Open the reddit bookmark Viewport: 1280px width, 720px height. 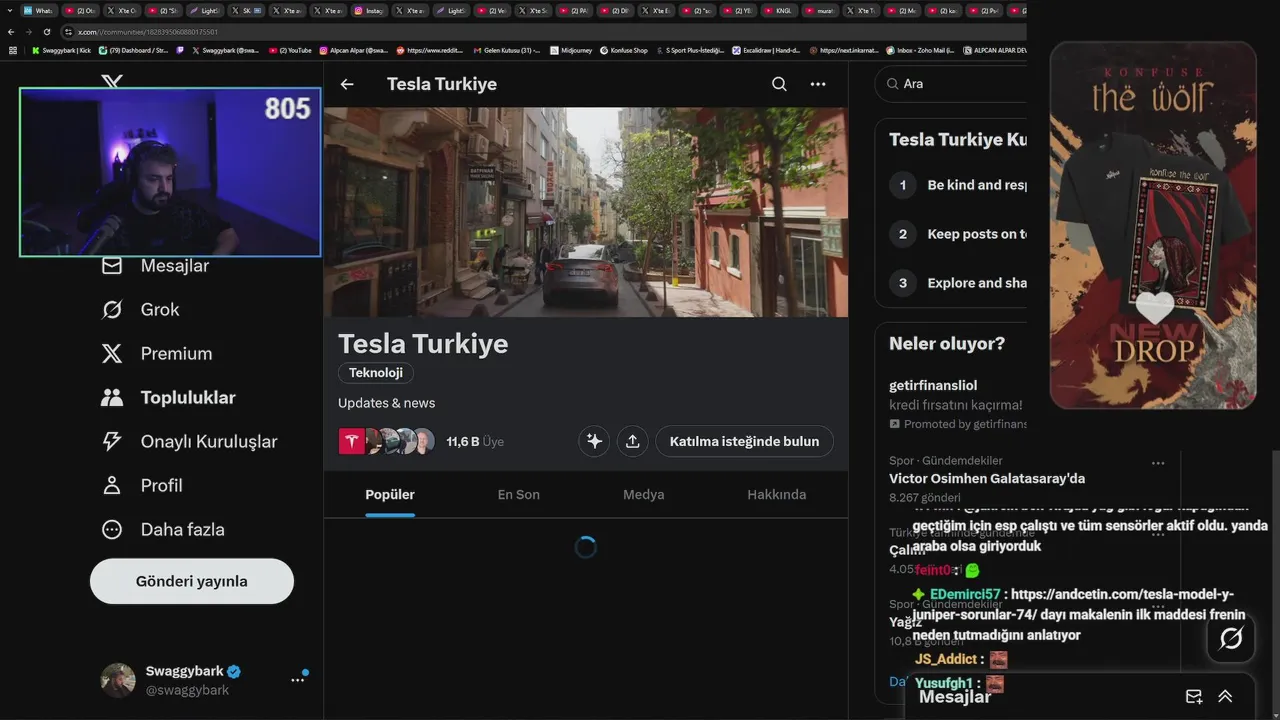[x=430, y=50]
